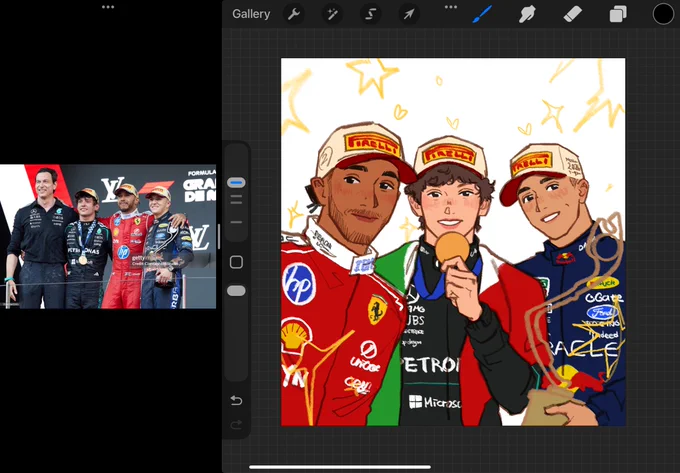Image resolution: width=680 pixels, height=473 pixels.
Task: Tap the brush opacity slider handle
Action: click(236, 291)
